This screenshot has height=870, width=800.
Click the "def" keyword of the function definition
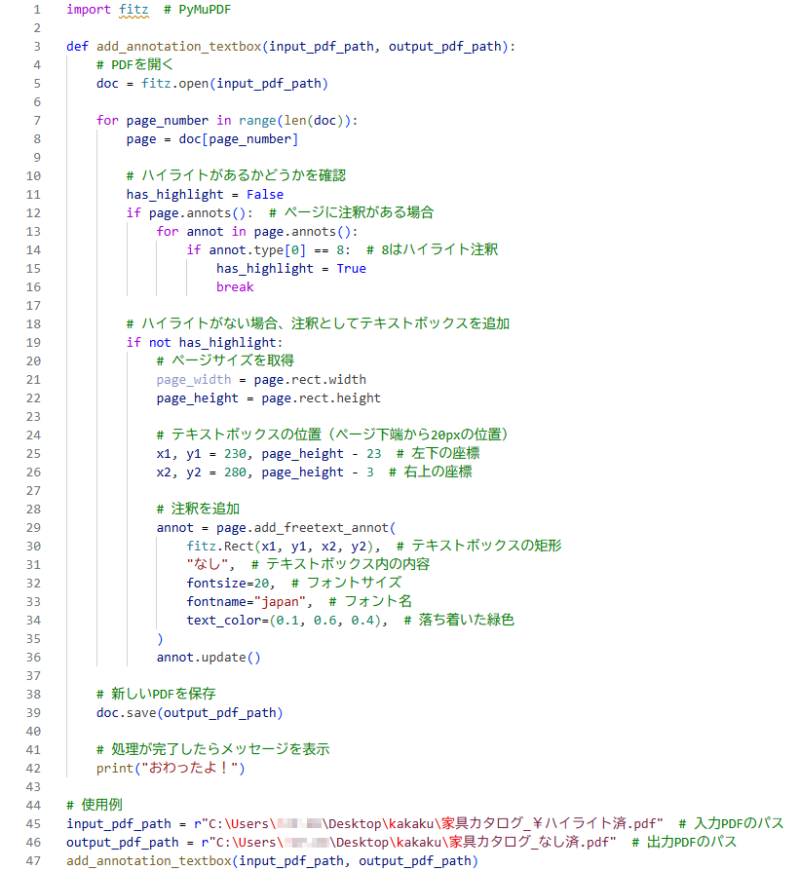click(x=77, y=46)
